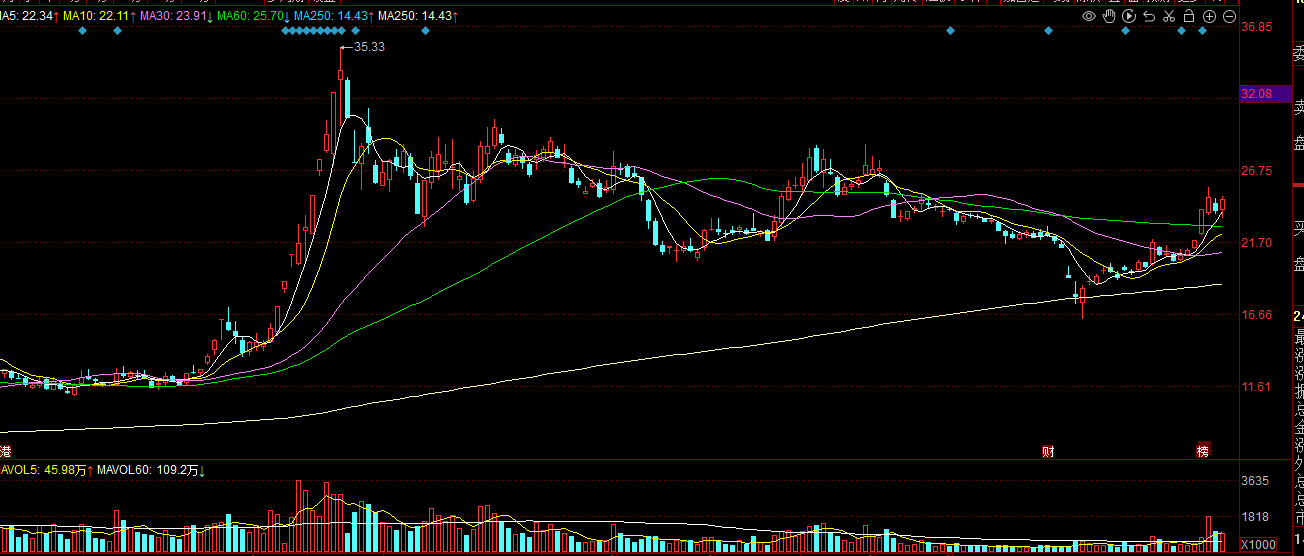Click the red 榜 marker on chart
The height and width of the screenshot is (556, 1304).
(x=1203, y=451)
